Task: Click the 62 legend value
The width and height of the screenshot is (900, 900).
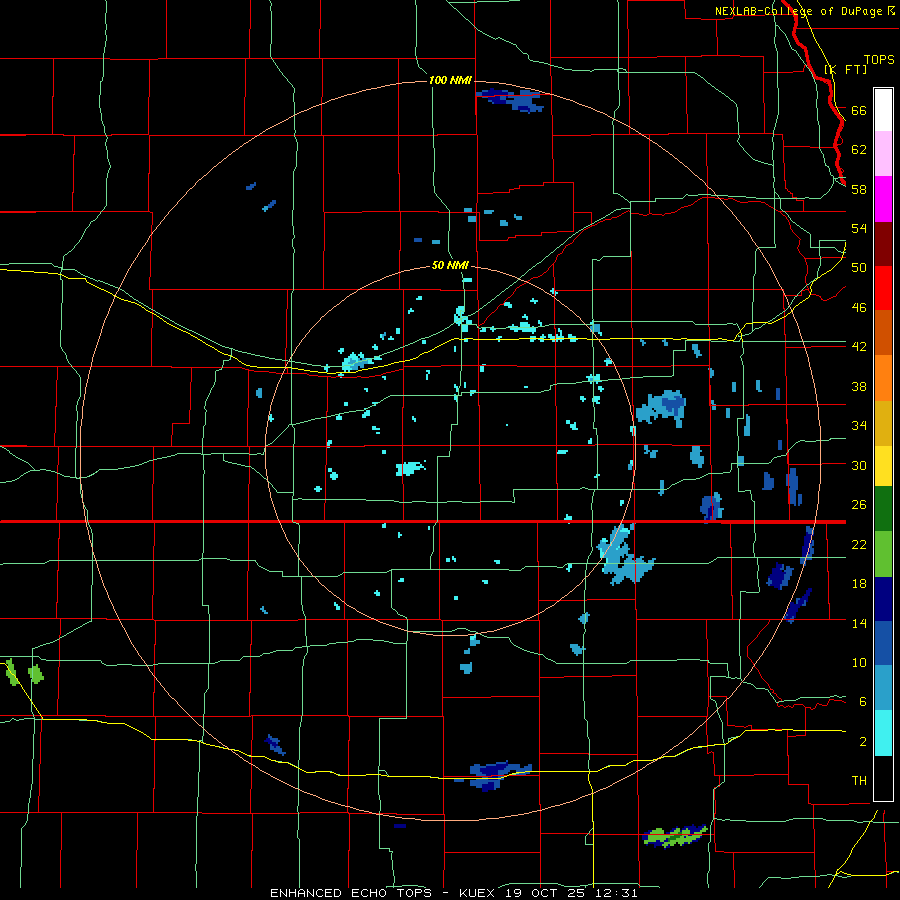Action: [859, 150]
